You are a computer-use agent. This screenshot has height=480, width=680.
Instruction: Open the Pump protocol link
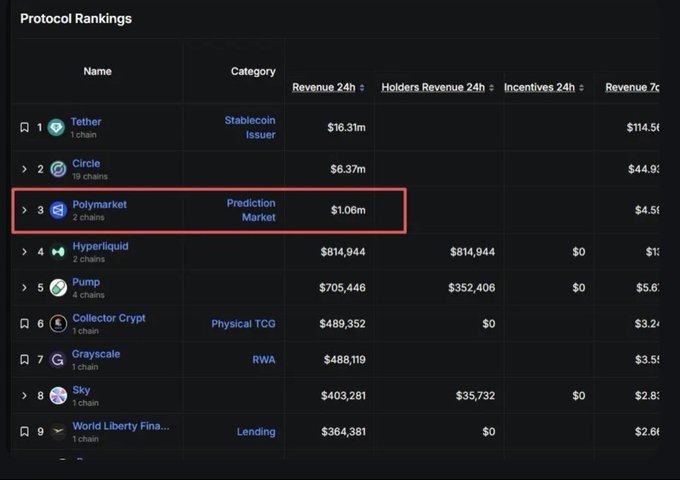pos(86,282)
